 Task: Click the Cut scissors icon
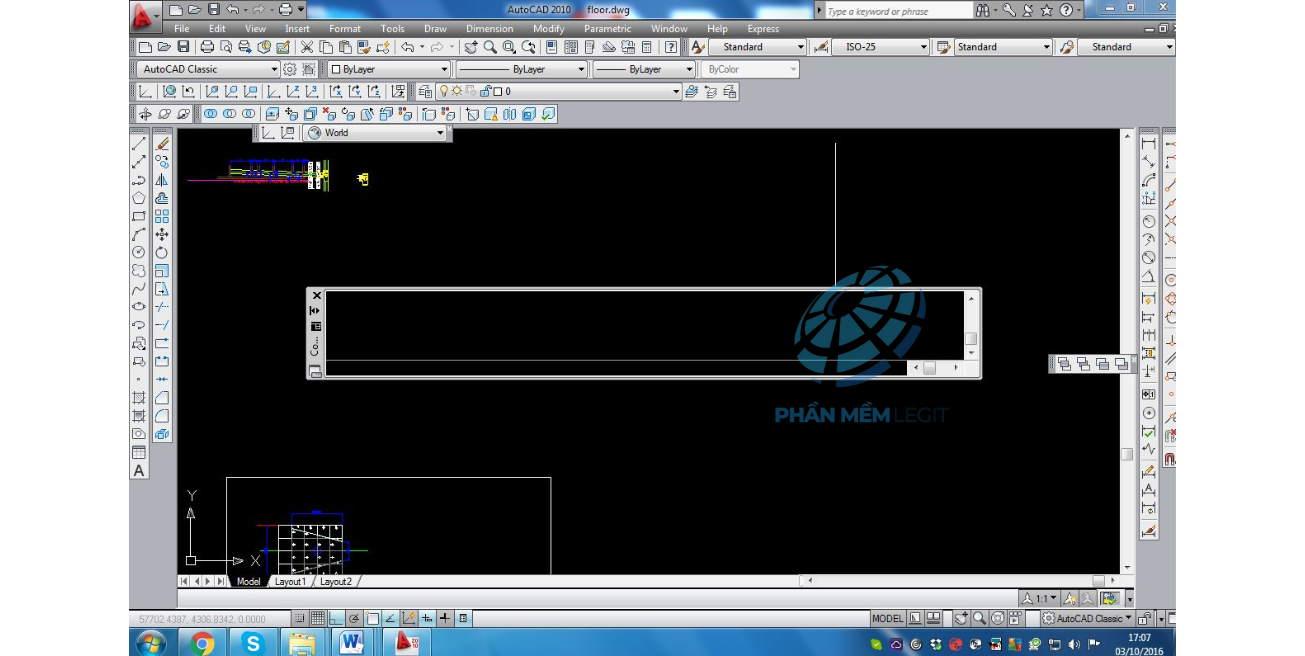306,47
